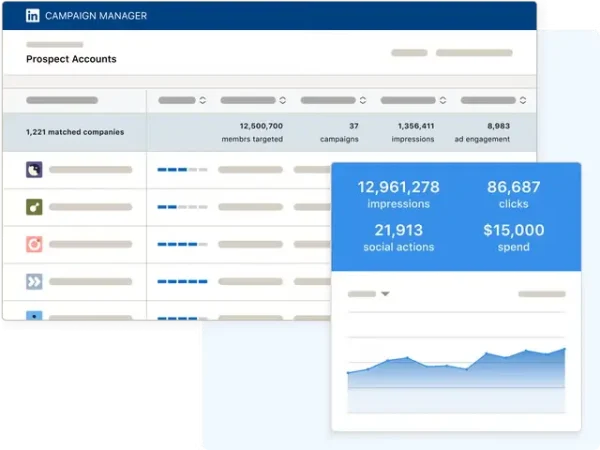The height and width of the screenshot is (450, 600).
Task: Click the five-bar engagement level indicator
Action: point(183,282)
